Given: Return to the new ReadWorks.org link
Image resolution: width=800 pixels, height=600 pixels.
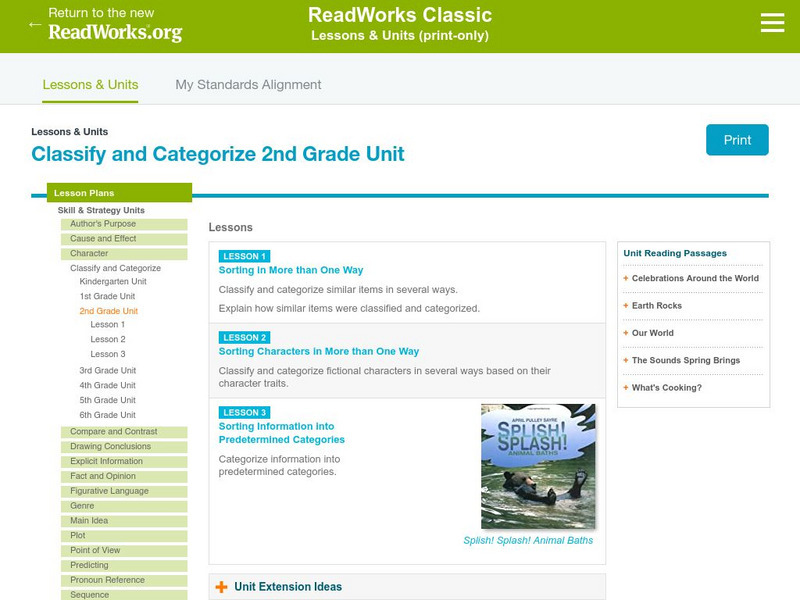Looking at the screenshot, I should (x=115, y=24).
